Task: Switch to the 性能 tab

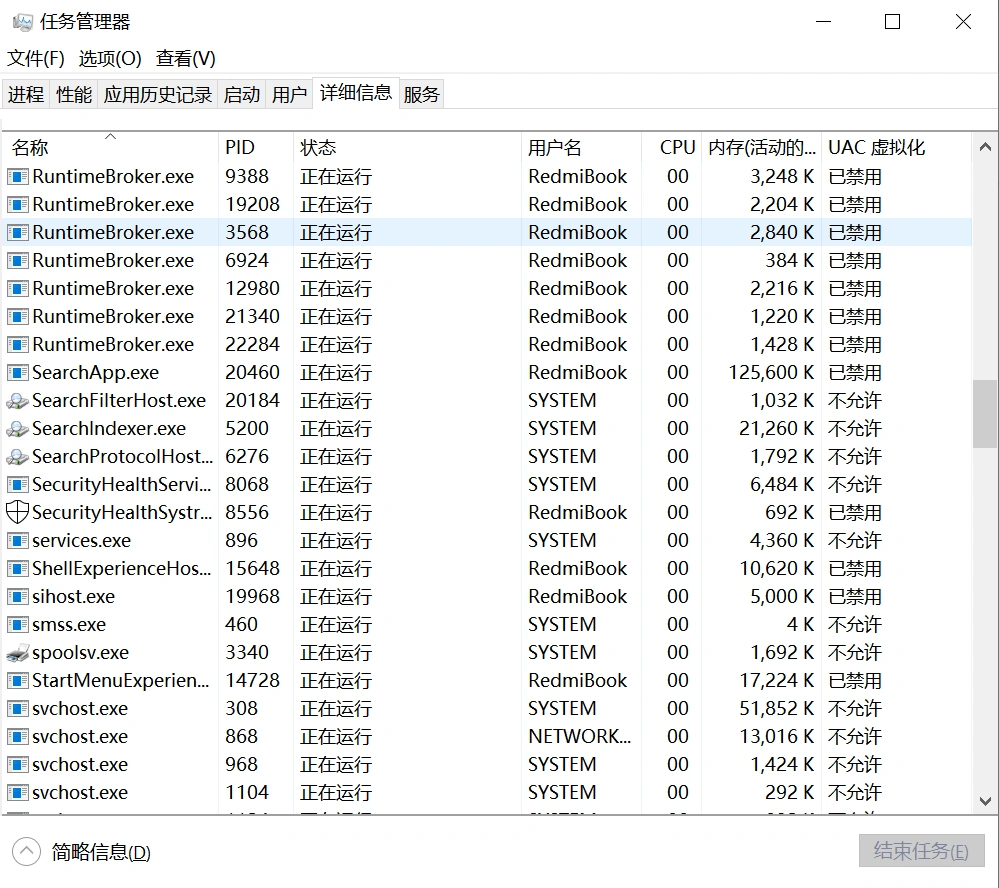Action: [73, 93]
